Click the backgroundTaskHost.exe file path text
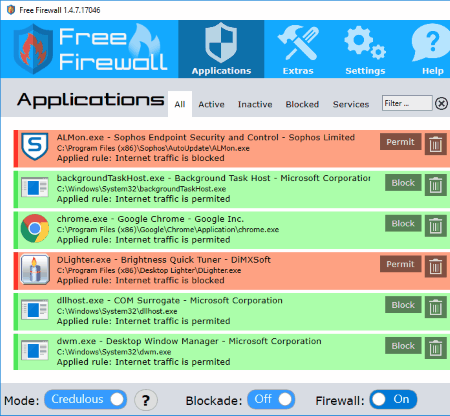 [141, 189]
